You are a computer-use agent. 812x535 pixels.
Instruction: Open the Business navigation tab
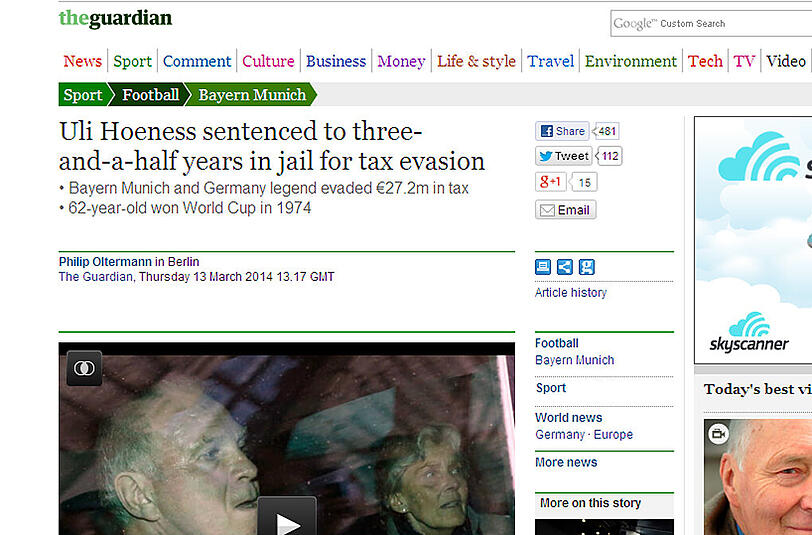(336, 61)
